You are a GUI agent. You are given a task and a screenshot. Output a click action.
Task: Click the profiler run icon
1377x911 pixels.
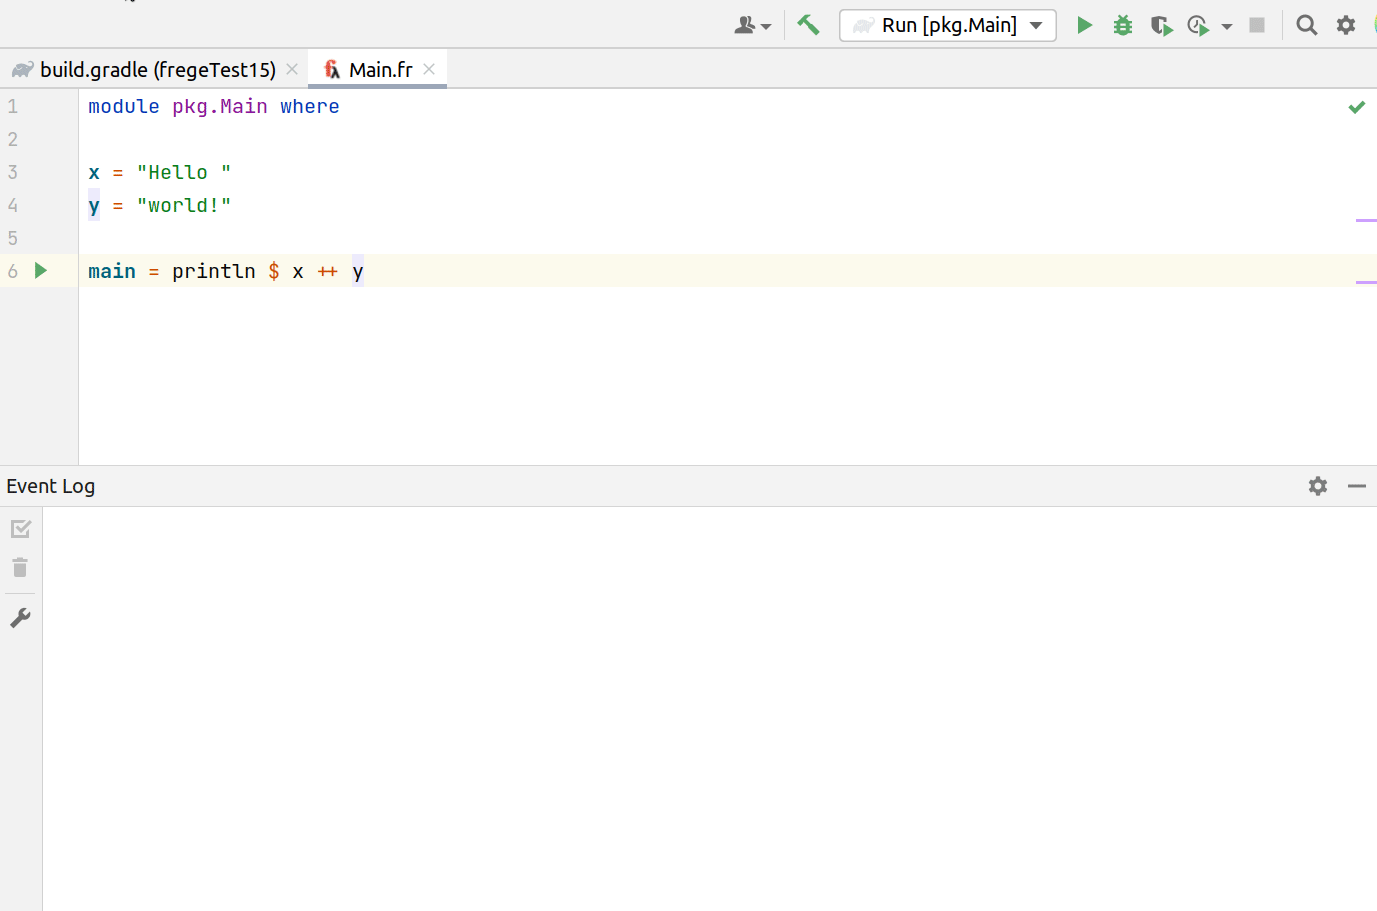[1198, 25]
